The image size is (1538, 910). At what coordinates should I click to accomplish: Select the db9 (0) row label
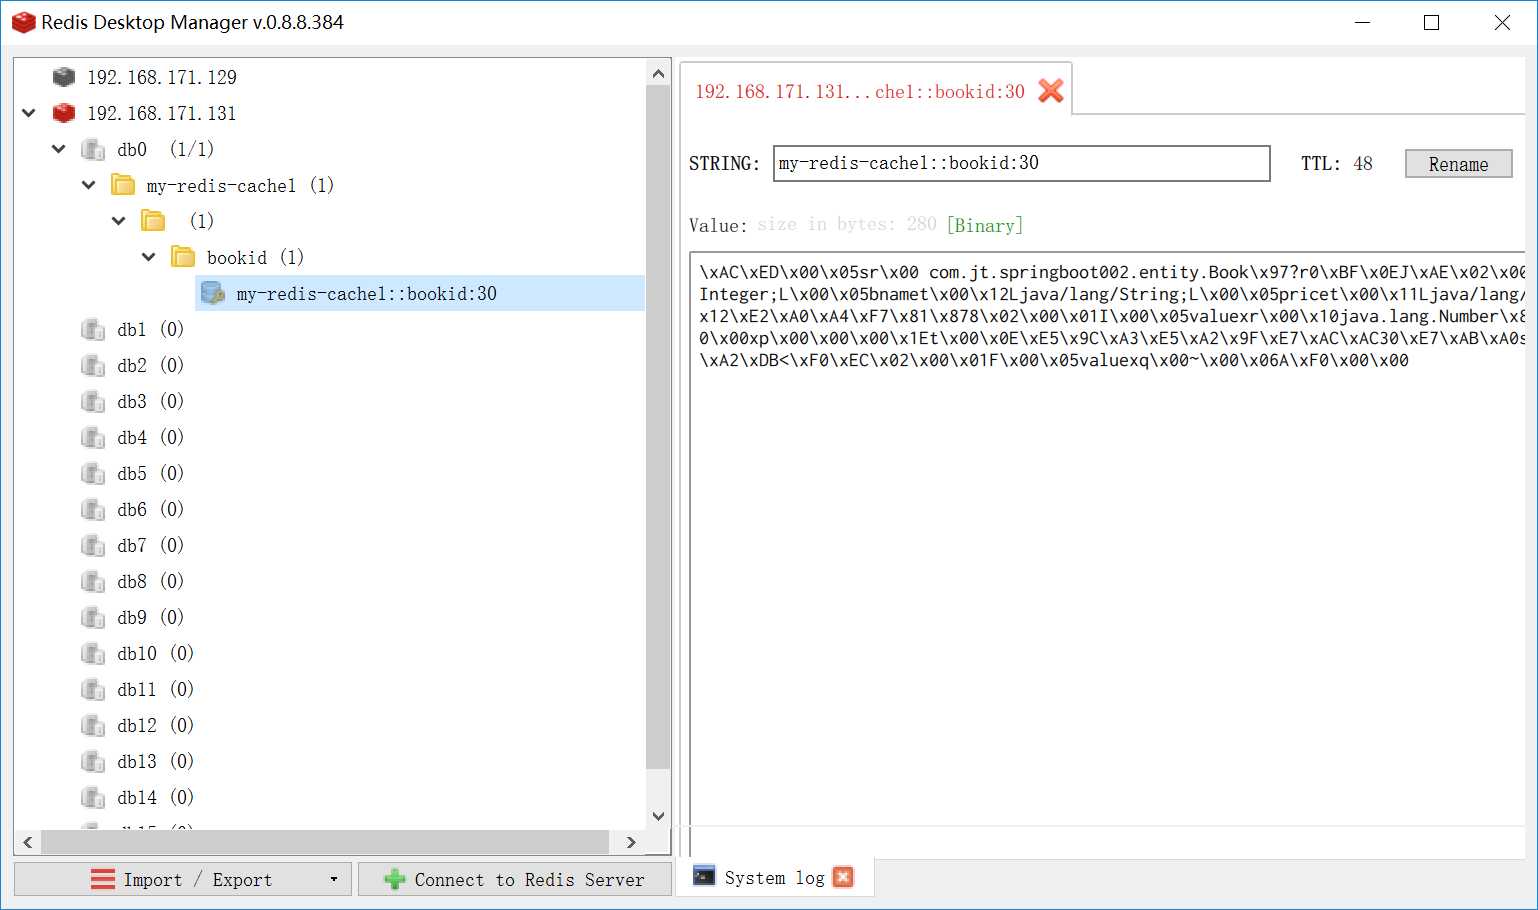click(151, 617)
